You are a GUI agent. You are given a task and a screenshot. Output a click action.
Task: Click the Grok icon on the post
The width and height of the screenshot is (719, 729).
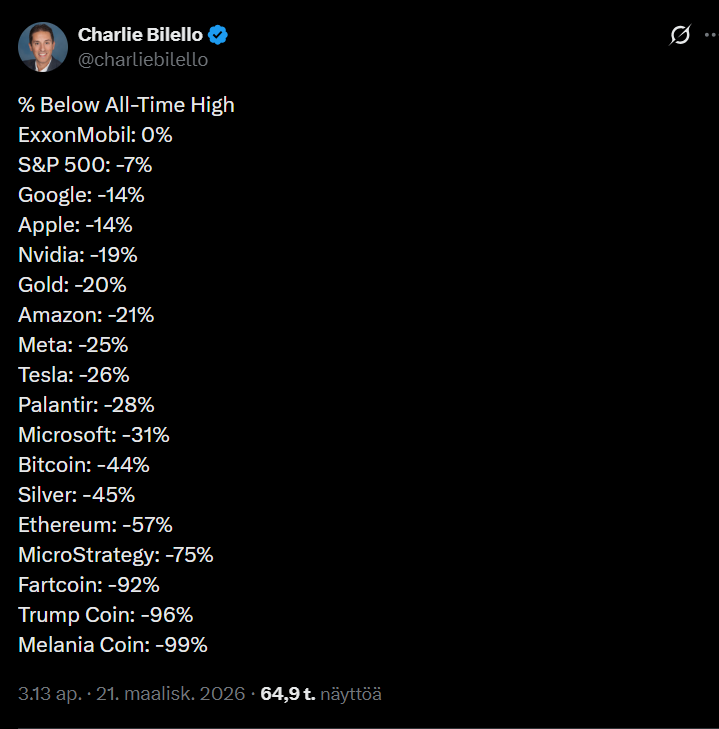(x=679, y=36)
